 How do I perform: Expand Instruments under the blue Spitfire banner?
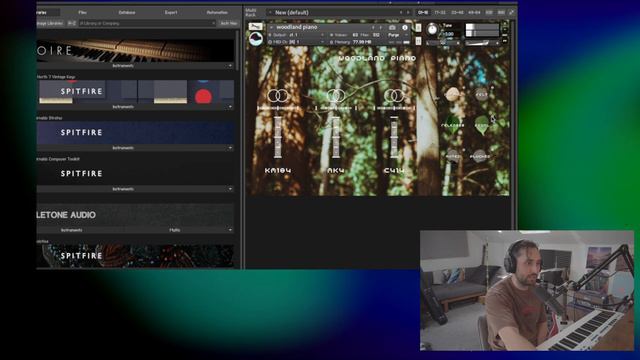tap(135, 148)
